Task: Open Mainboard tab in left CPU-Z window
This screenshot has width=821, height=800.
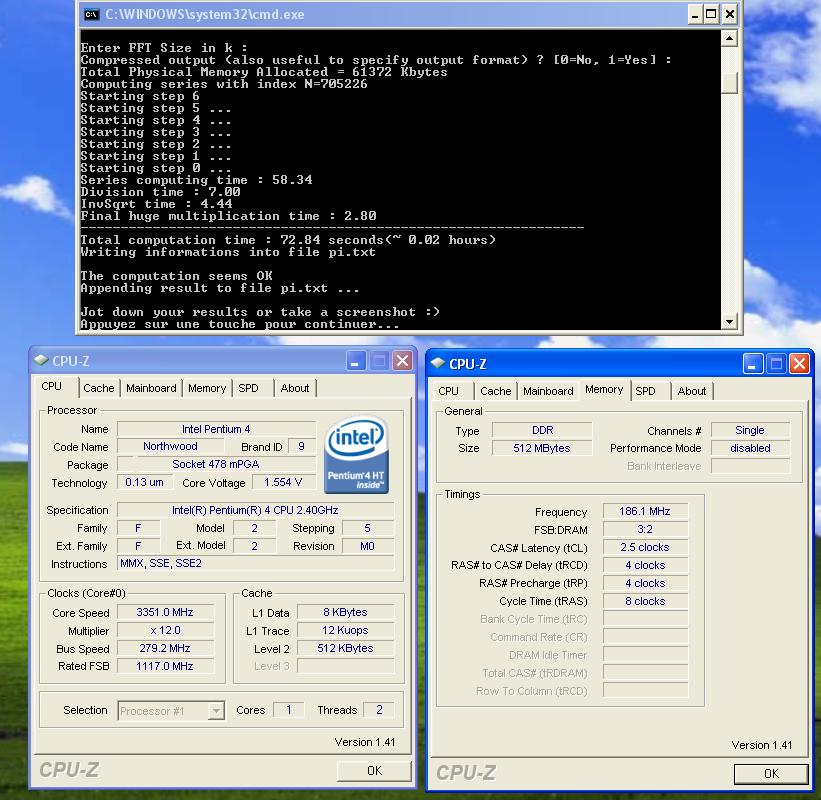Action: (151, 388)
